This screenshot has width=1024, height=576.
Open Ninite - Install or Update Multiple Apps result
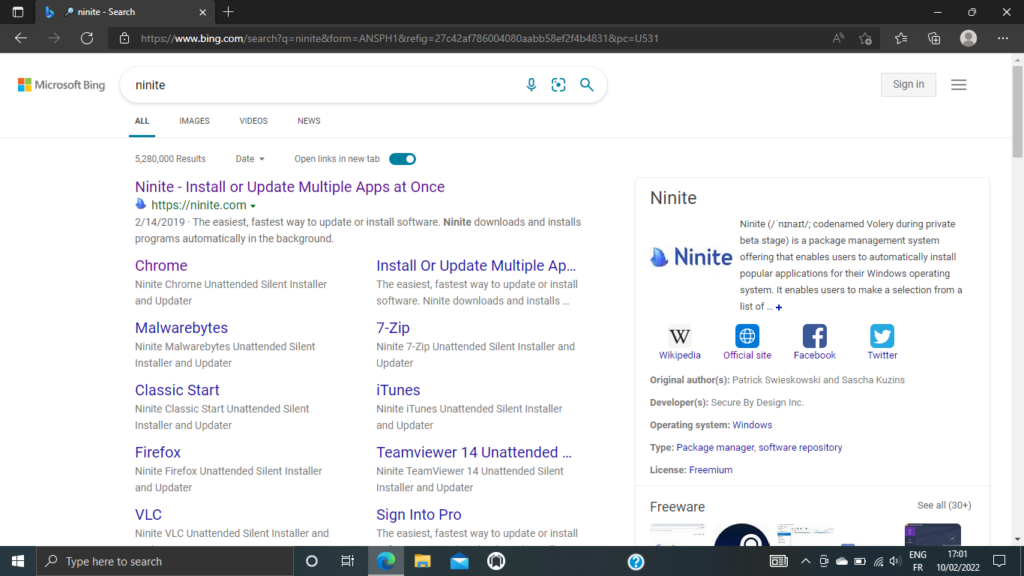point(289,187)
